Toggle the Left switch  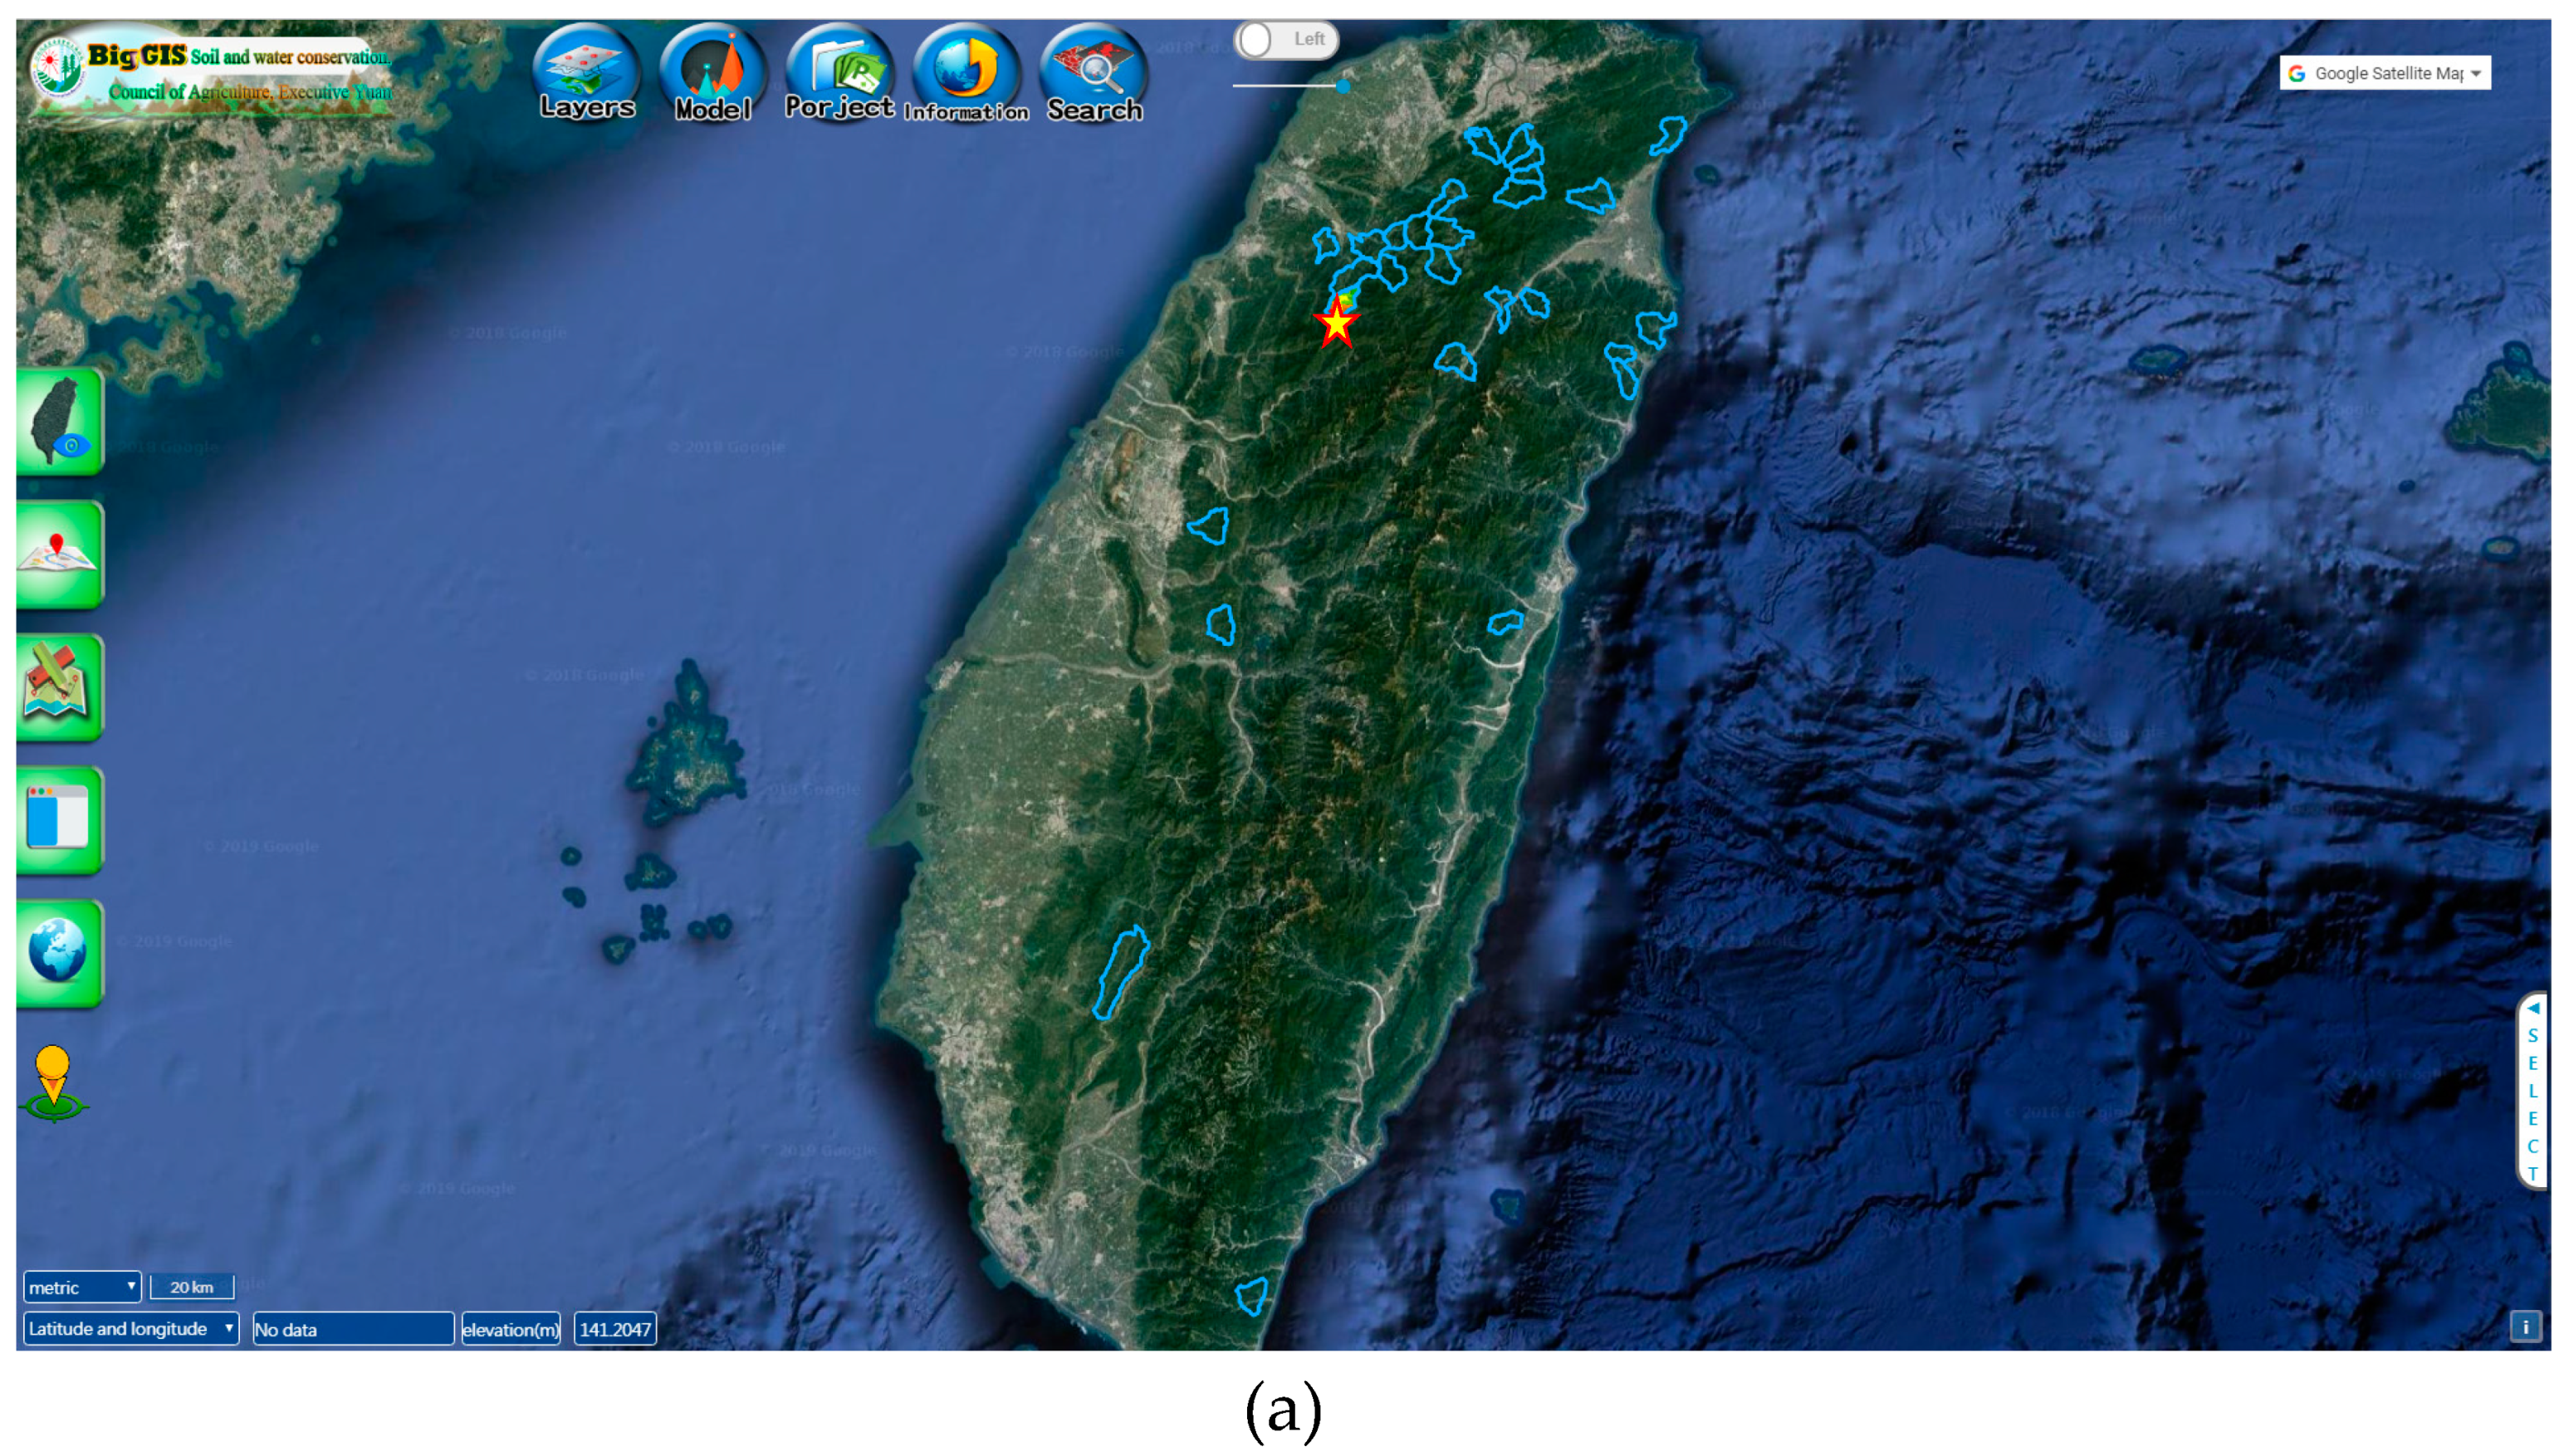1286,40
